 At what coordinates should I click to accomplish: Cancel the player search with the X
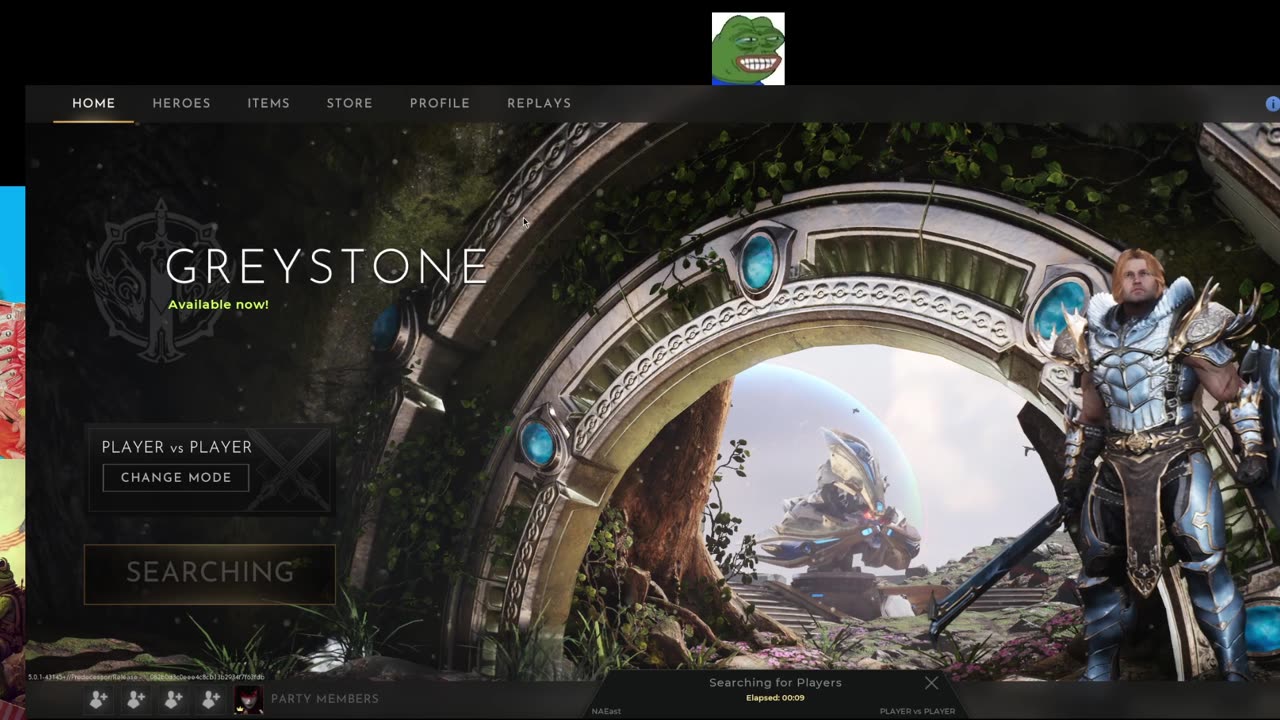(932, 683)
